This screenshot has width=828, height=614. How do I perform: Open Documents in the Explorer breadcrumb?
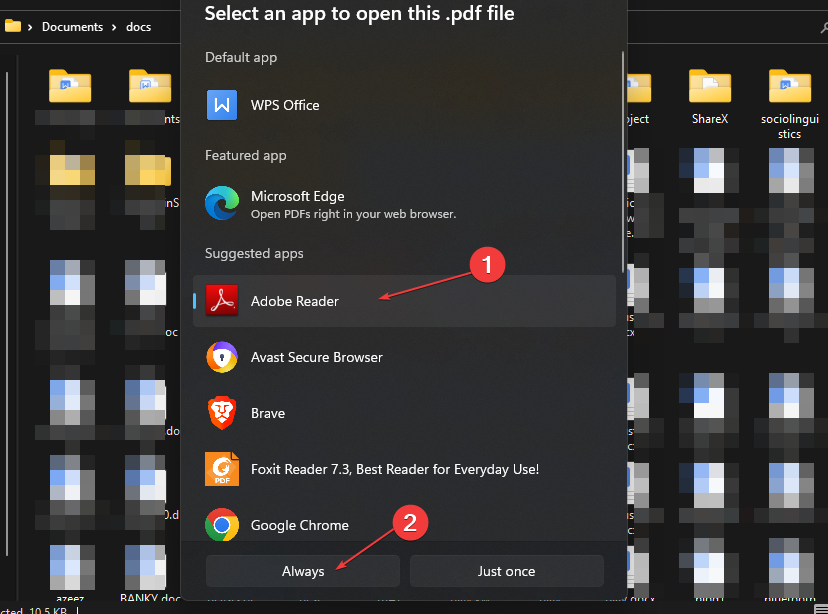(72, 27)
